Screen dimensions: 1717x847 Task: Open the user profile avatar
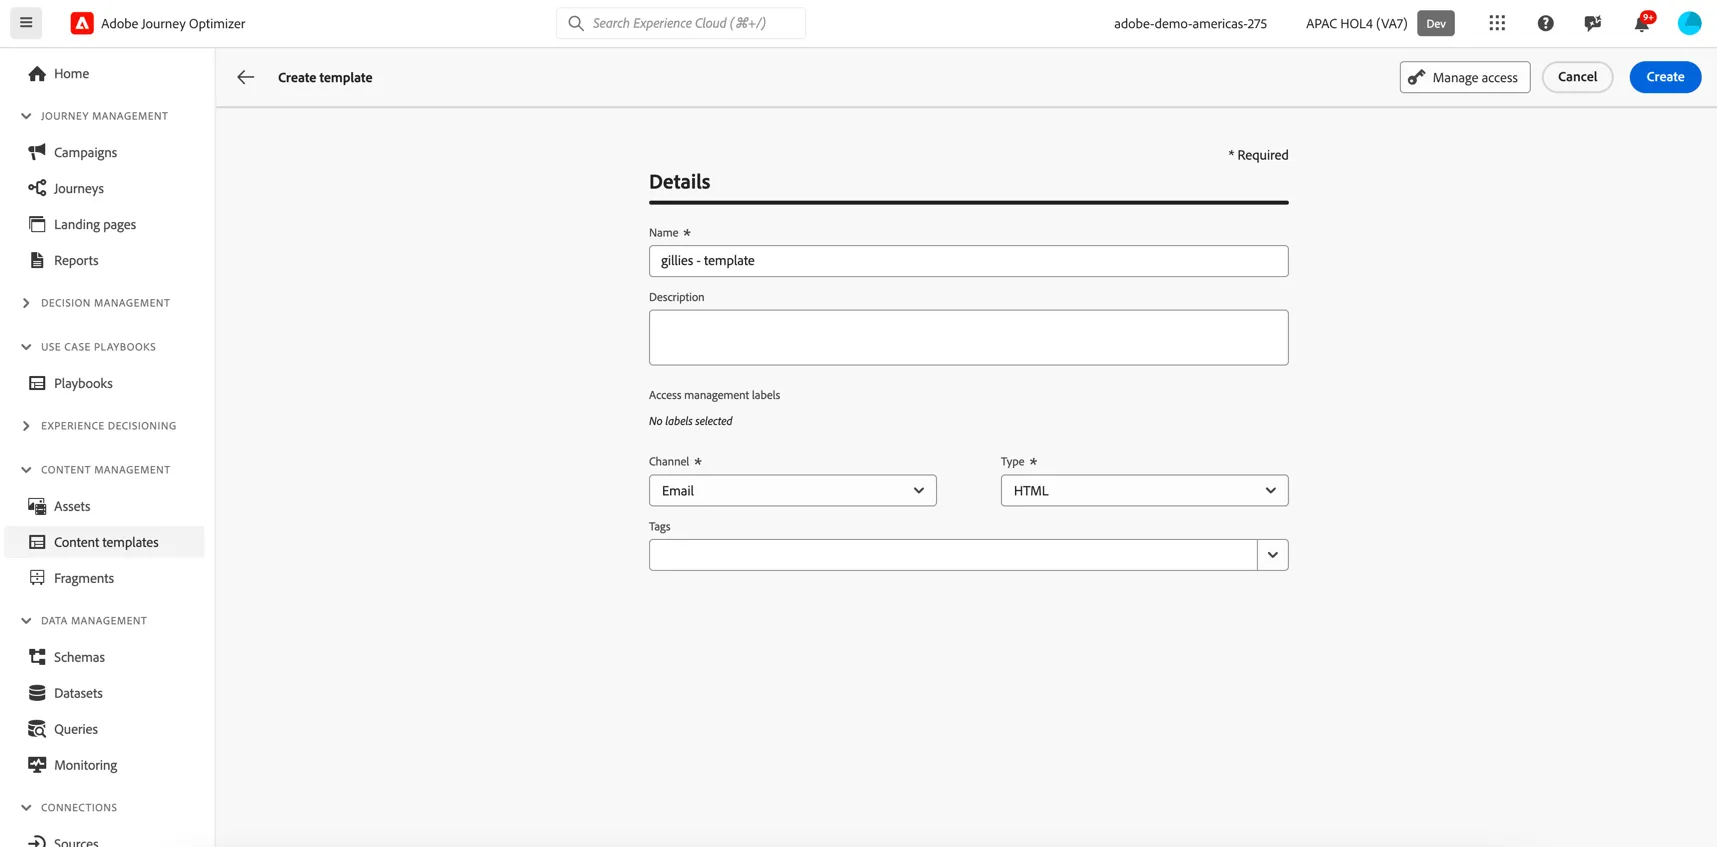pyautogui.click(x=1689, y=23)
